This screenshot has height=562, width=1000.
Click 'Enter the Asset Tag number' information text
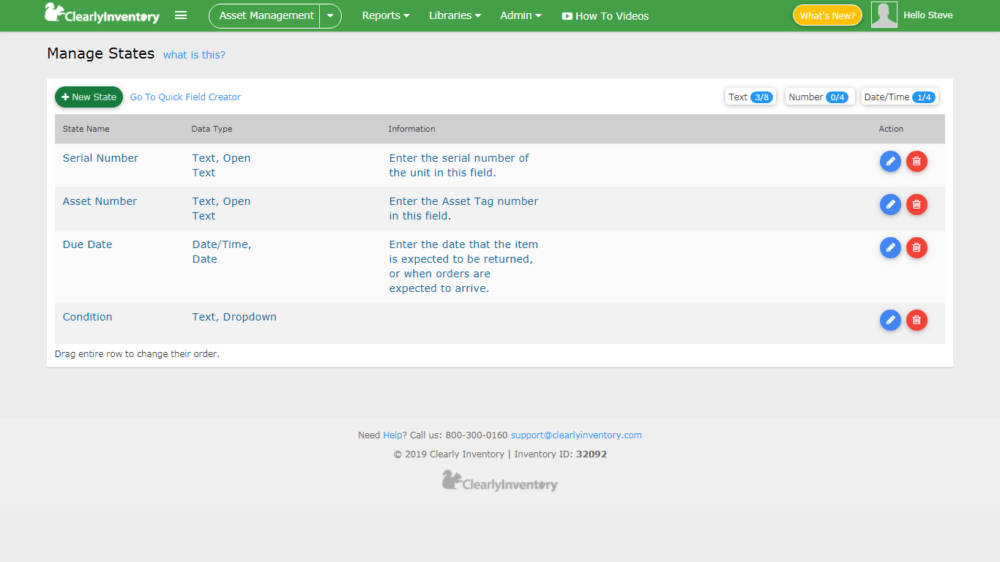(x=464, y=209)
